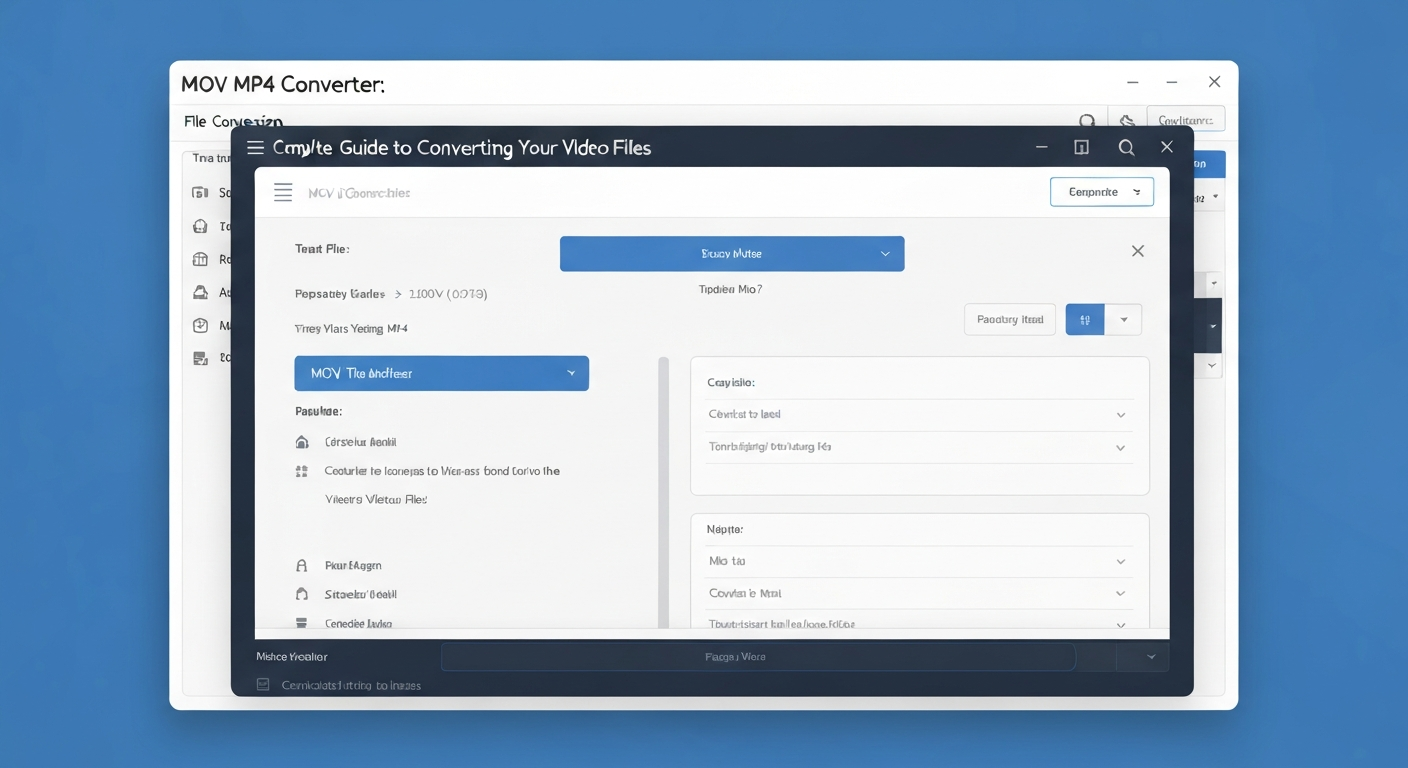This screenshot has height=768, width=1408.
Task: Open the Export dropdown at the dialog top right
Action: [x=1102, y=191]
